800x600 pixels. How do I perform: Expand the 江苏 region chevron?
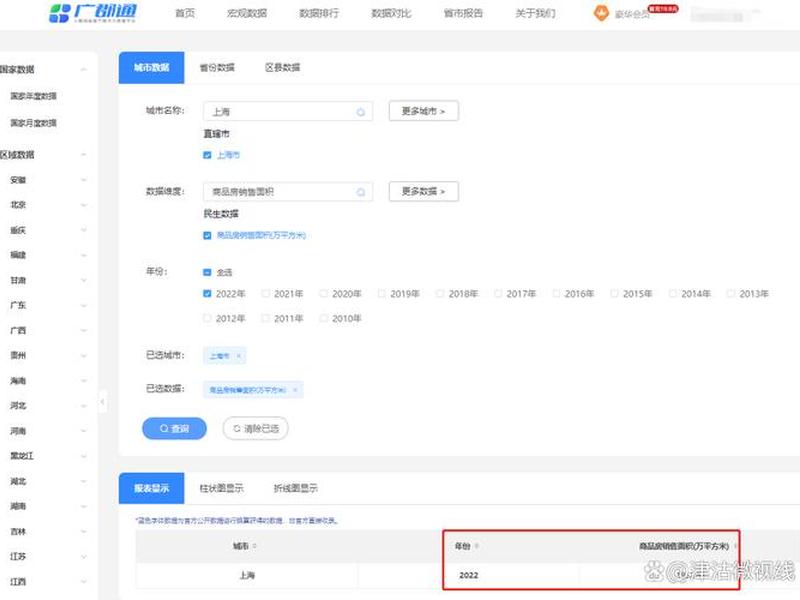click(84, 557)
